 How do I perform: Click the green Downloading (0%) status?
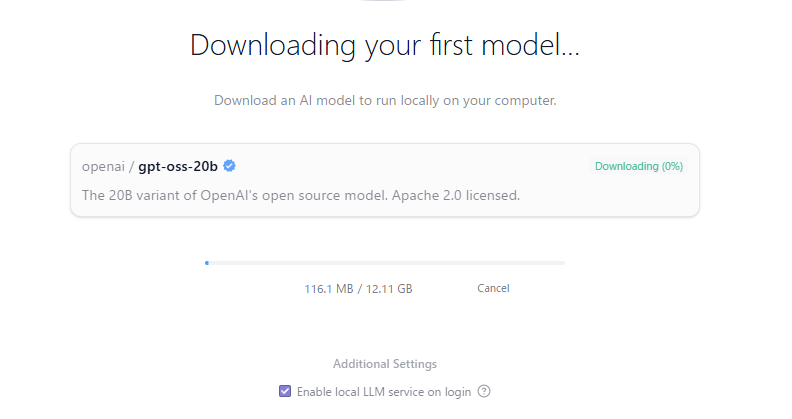point(639,166)
